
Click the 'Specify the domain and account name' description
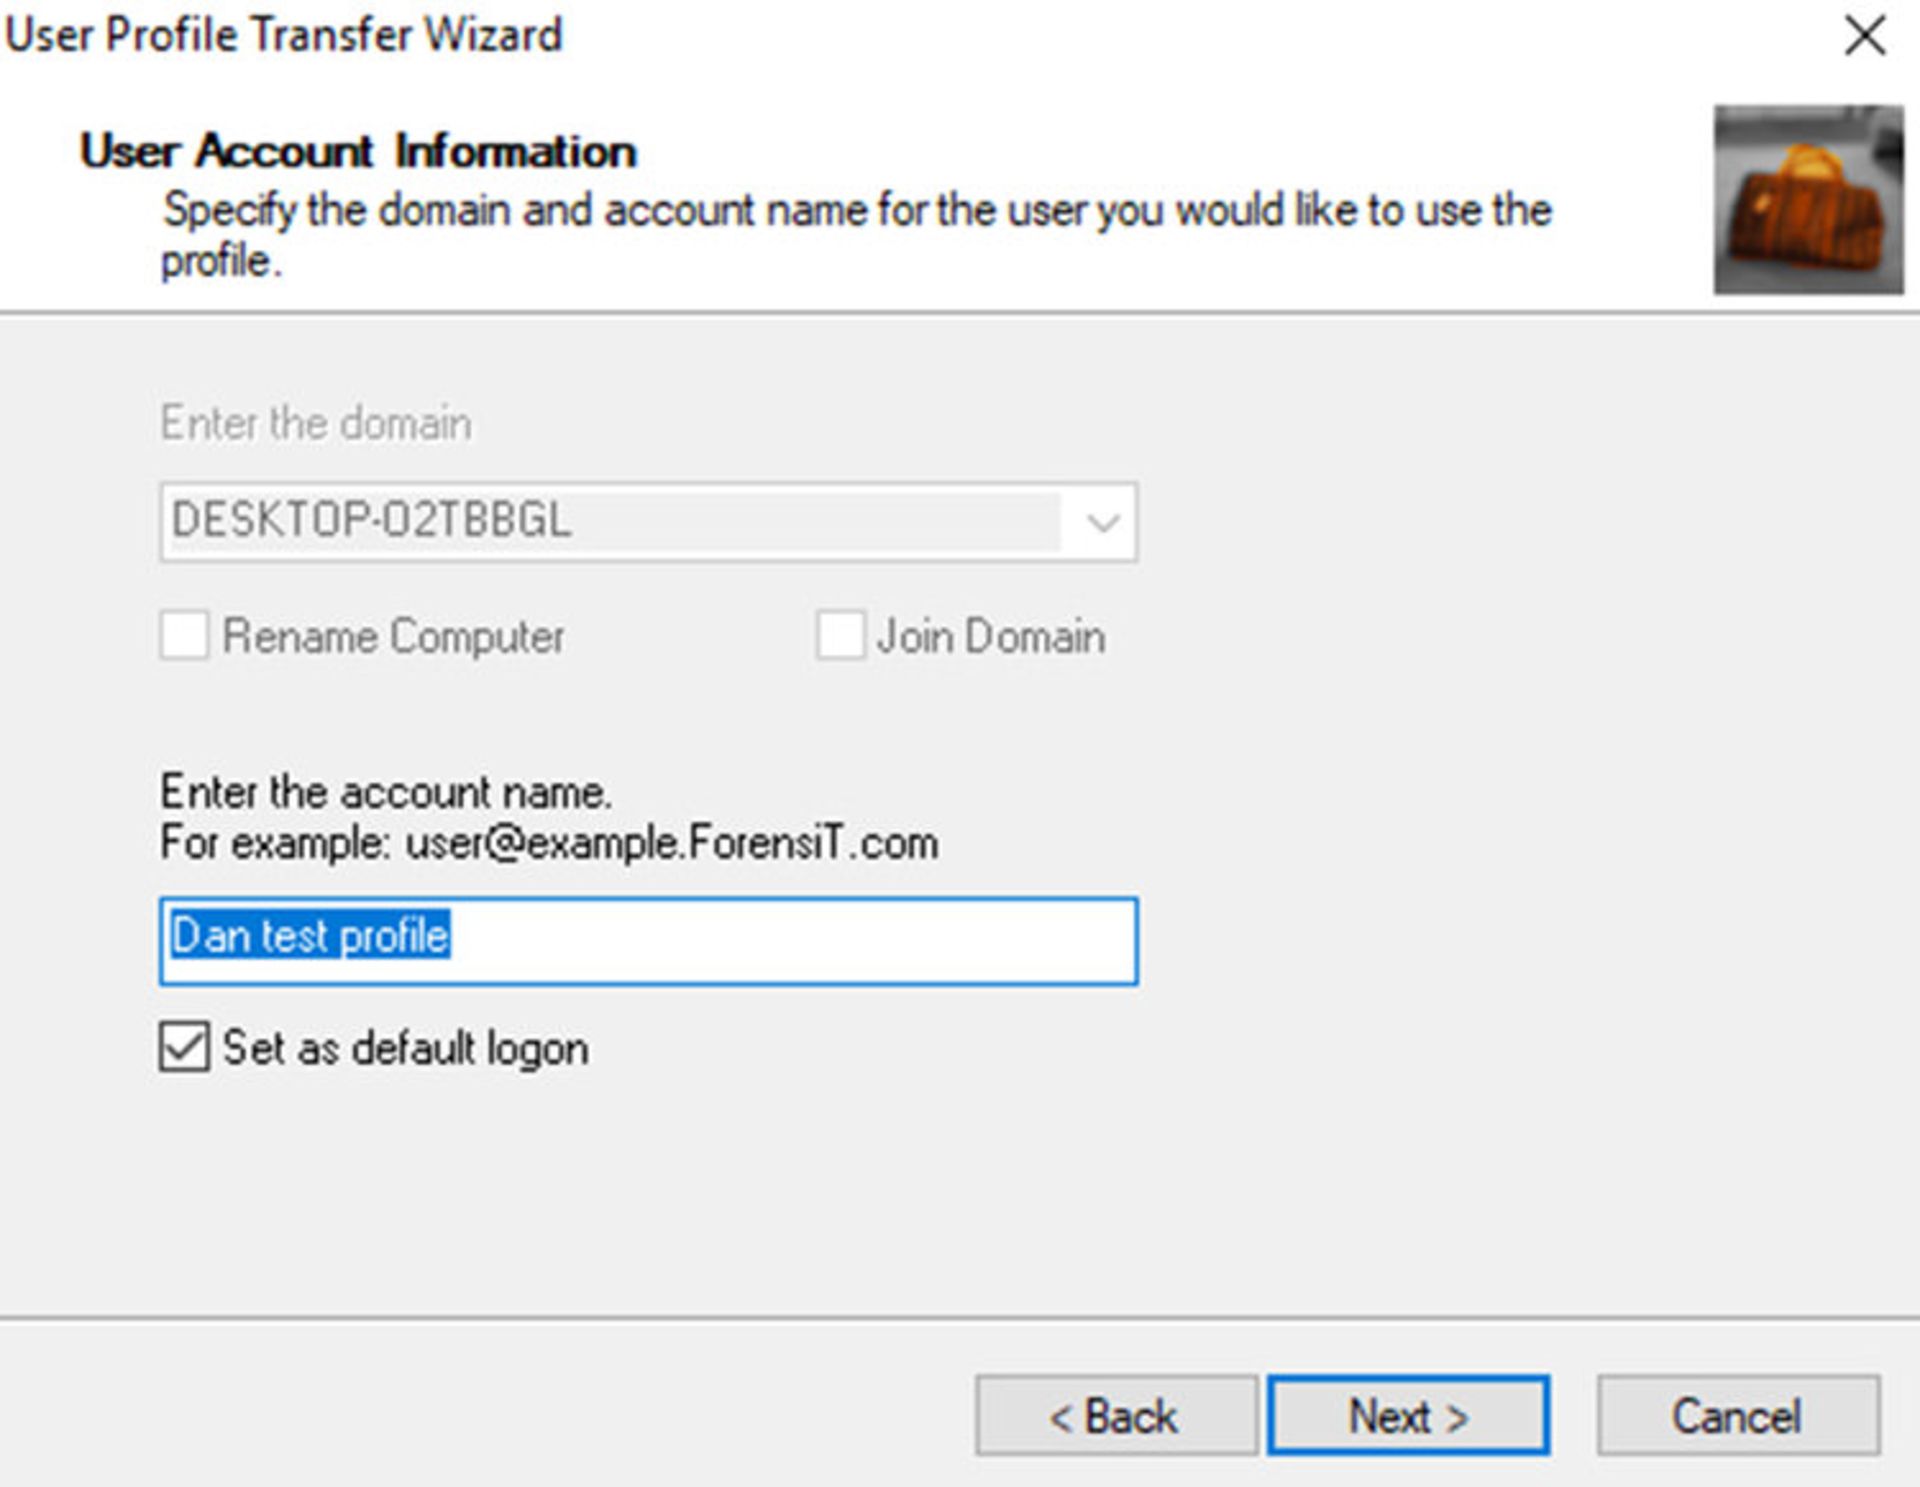(857, 211)
